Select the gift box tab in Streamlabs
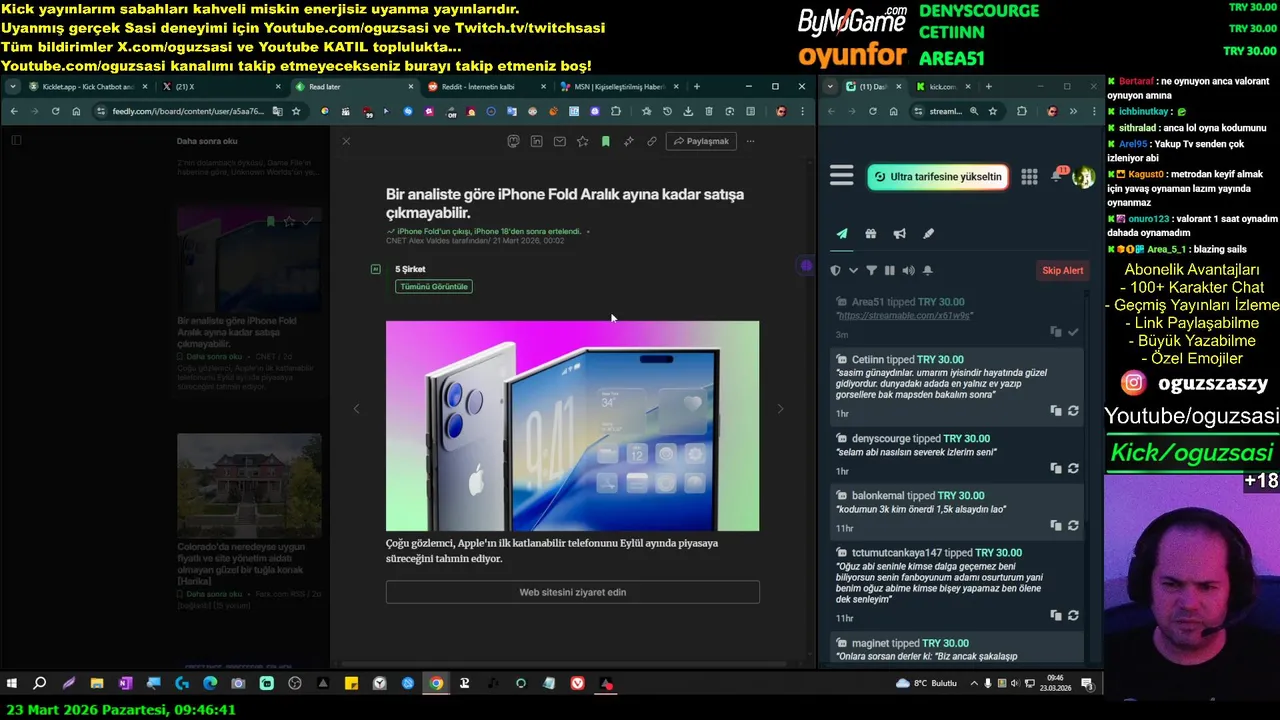Screen dimensions: 1280x720 pyautogui.click(x=871, y=233)
